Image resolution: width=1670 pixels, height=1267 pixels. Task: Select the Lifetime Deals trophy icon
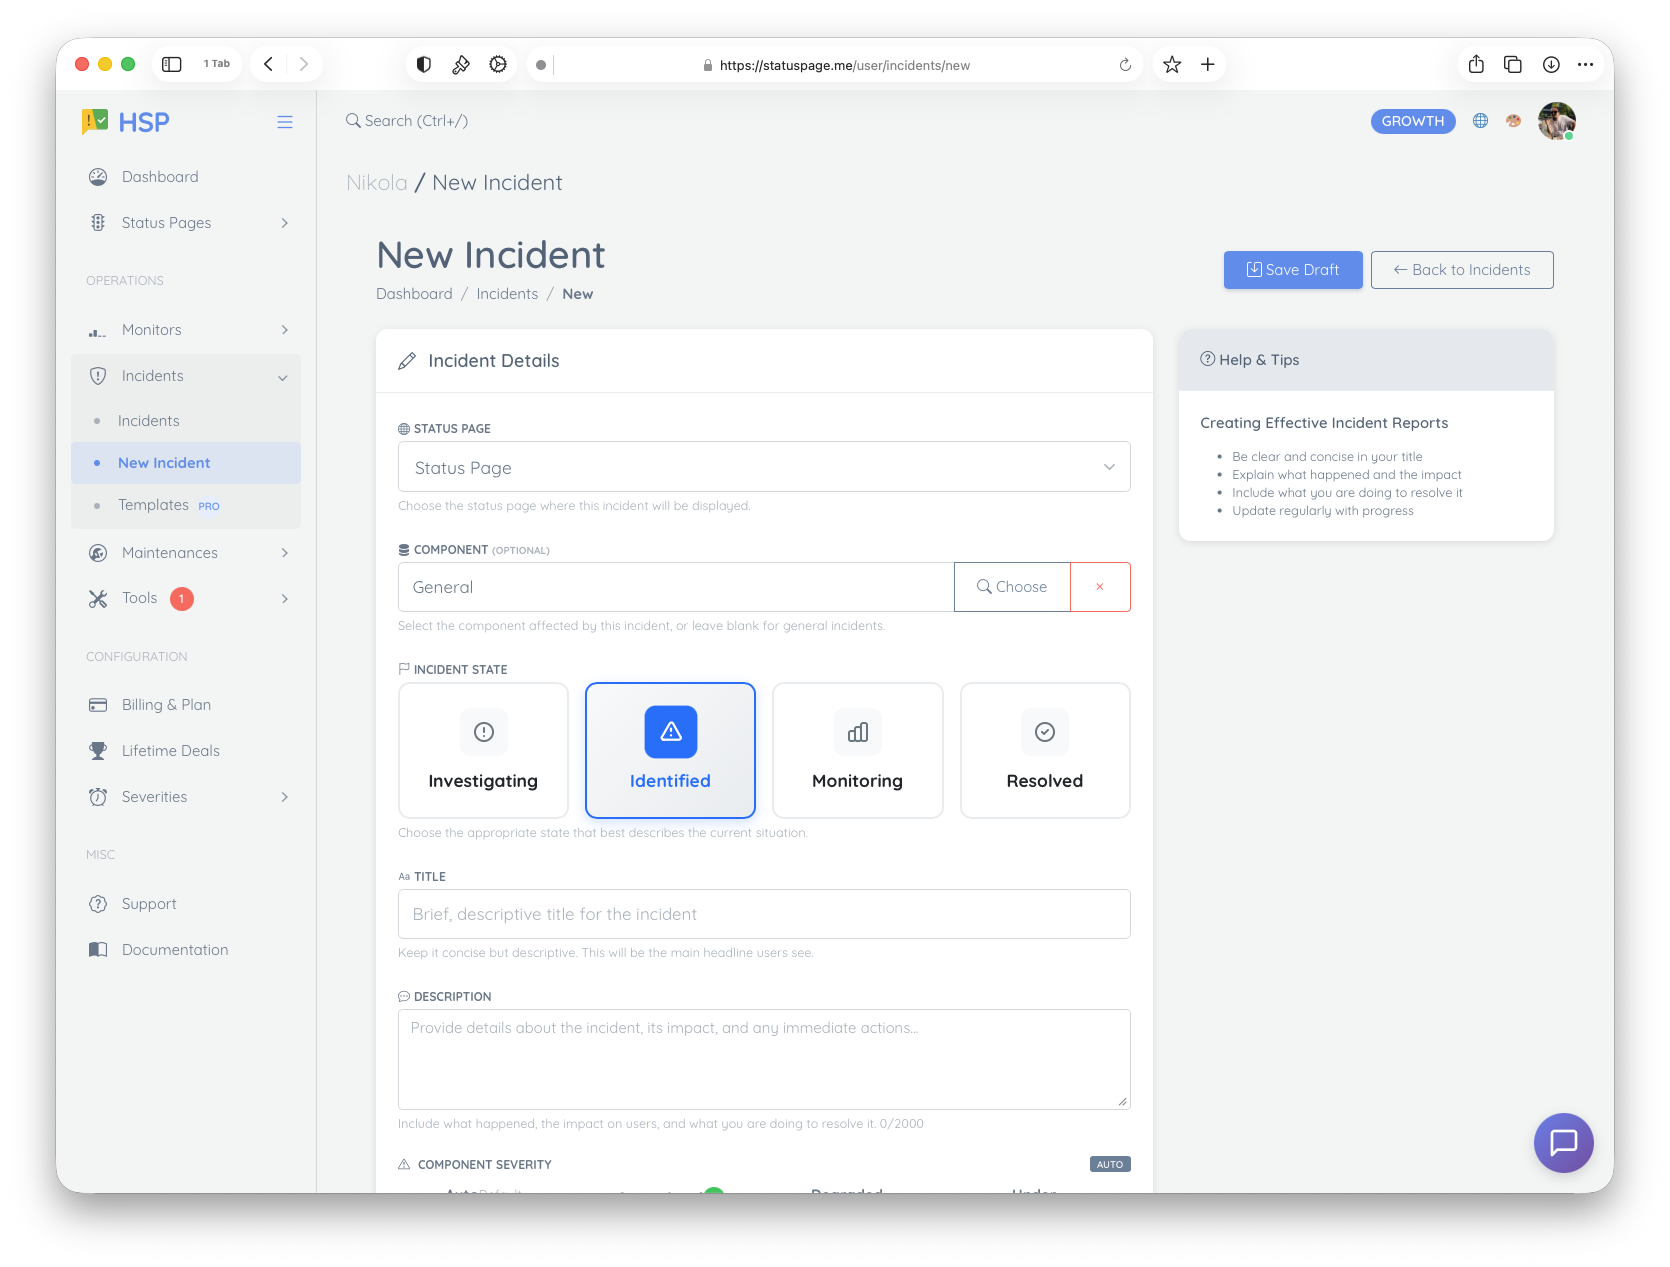tap(97, 750)
